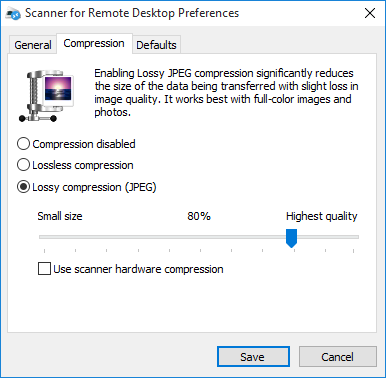386x378 pixels.
Task: Click the blue JPEG quality slider thumb
Action: [291, 238]
